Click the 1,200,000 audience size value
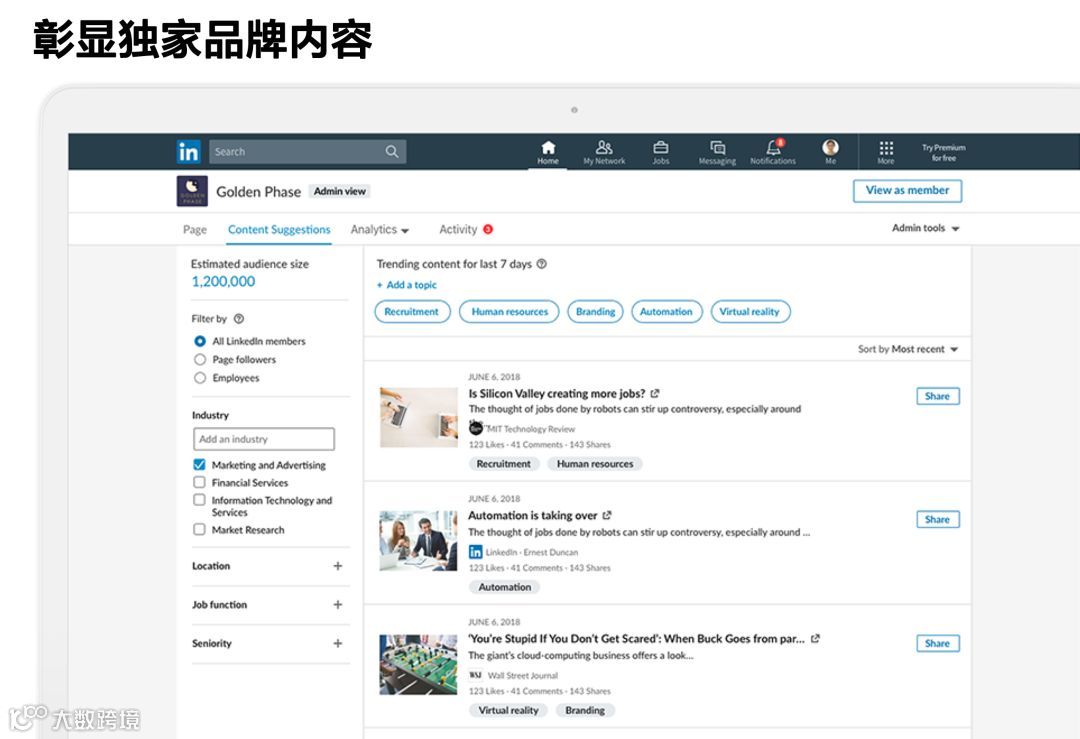Image resolution: width=1080 pixels, height=739 pixels. 223,281
